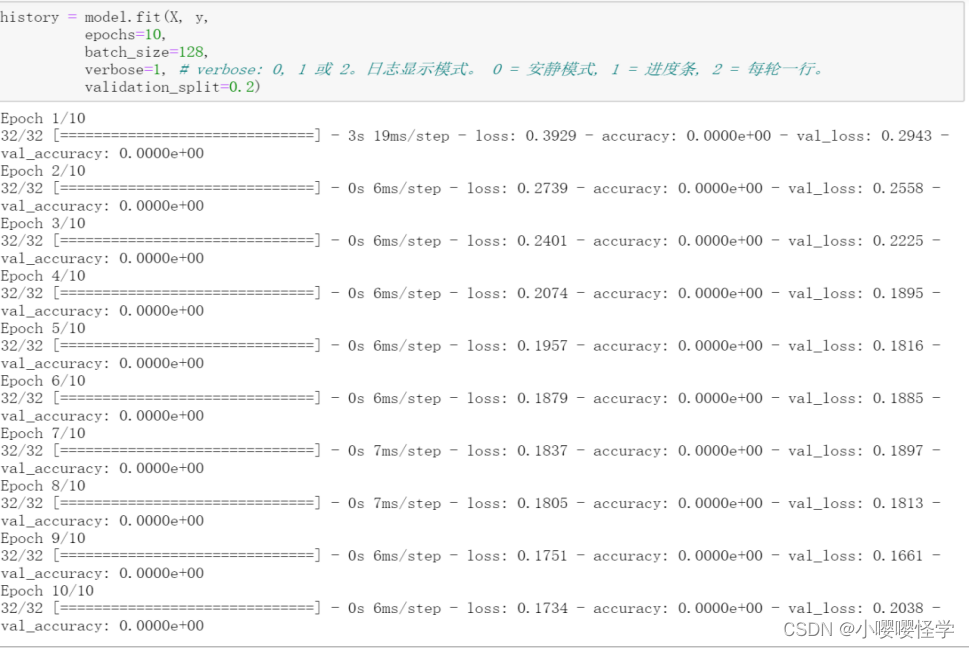Click the 'loss: 0.1734' value
The image size is (969, 648).
[517, 608]
